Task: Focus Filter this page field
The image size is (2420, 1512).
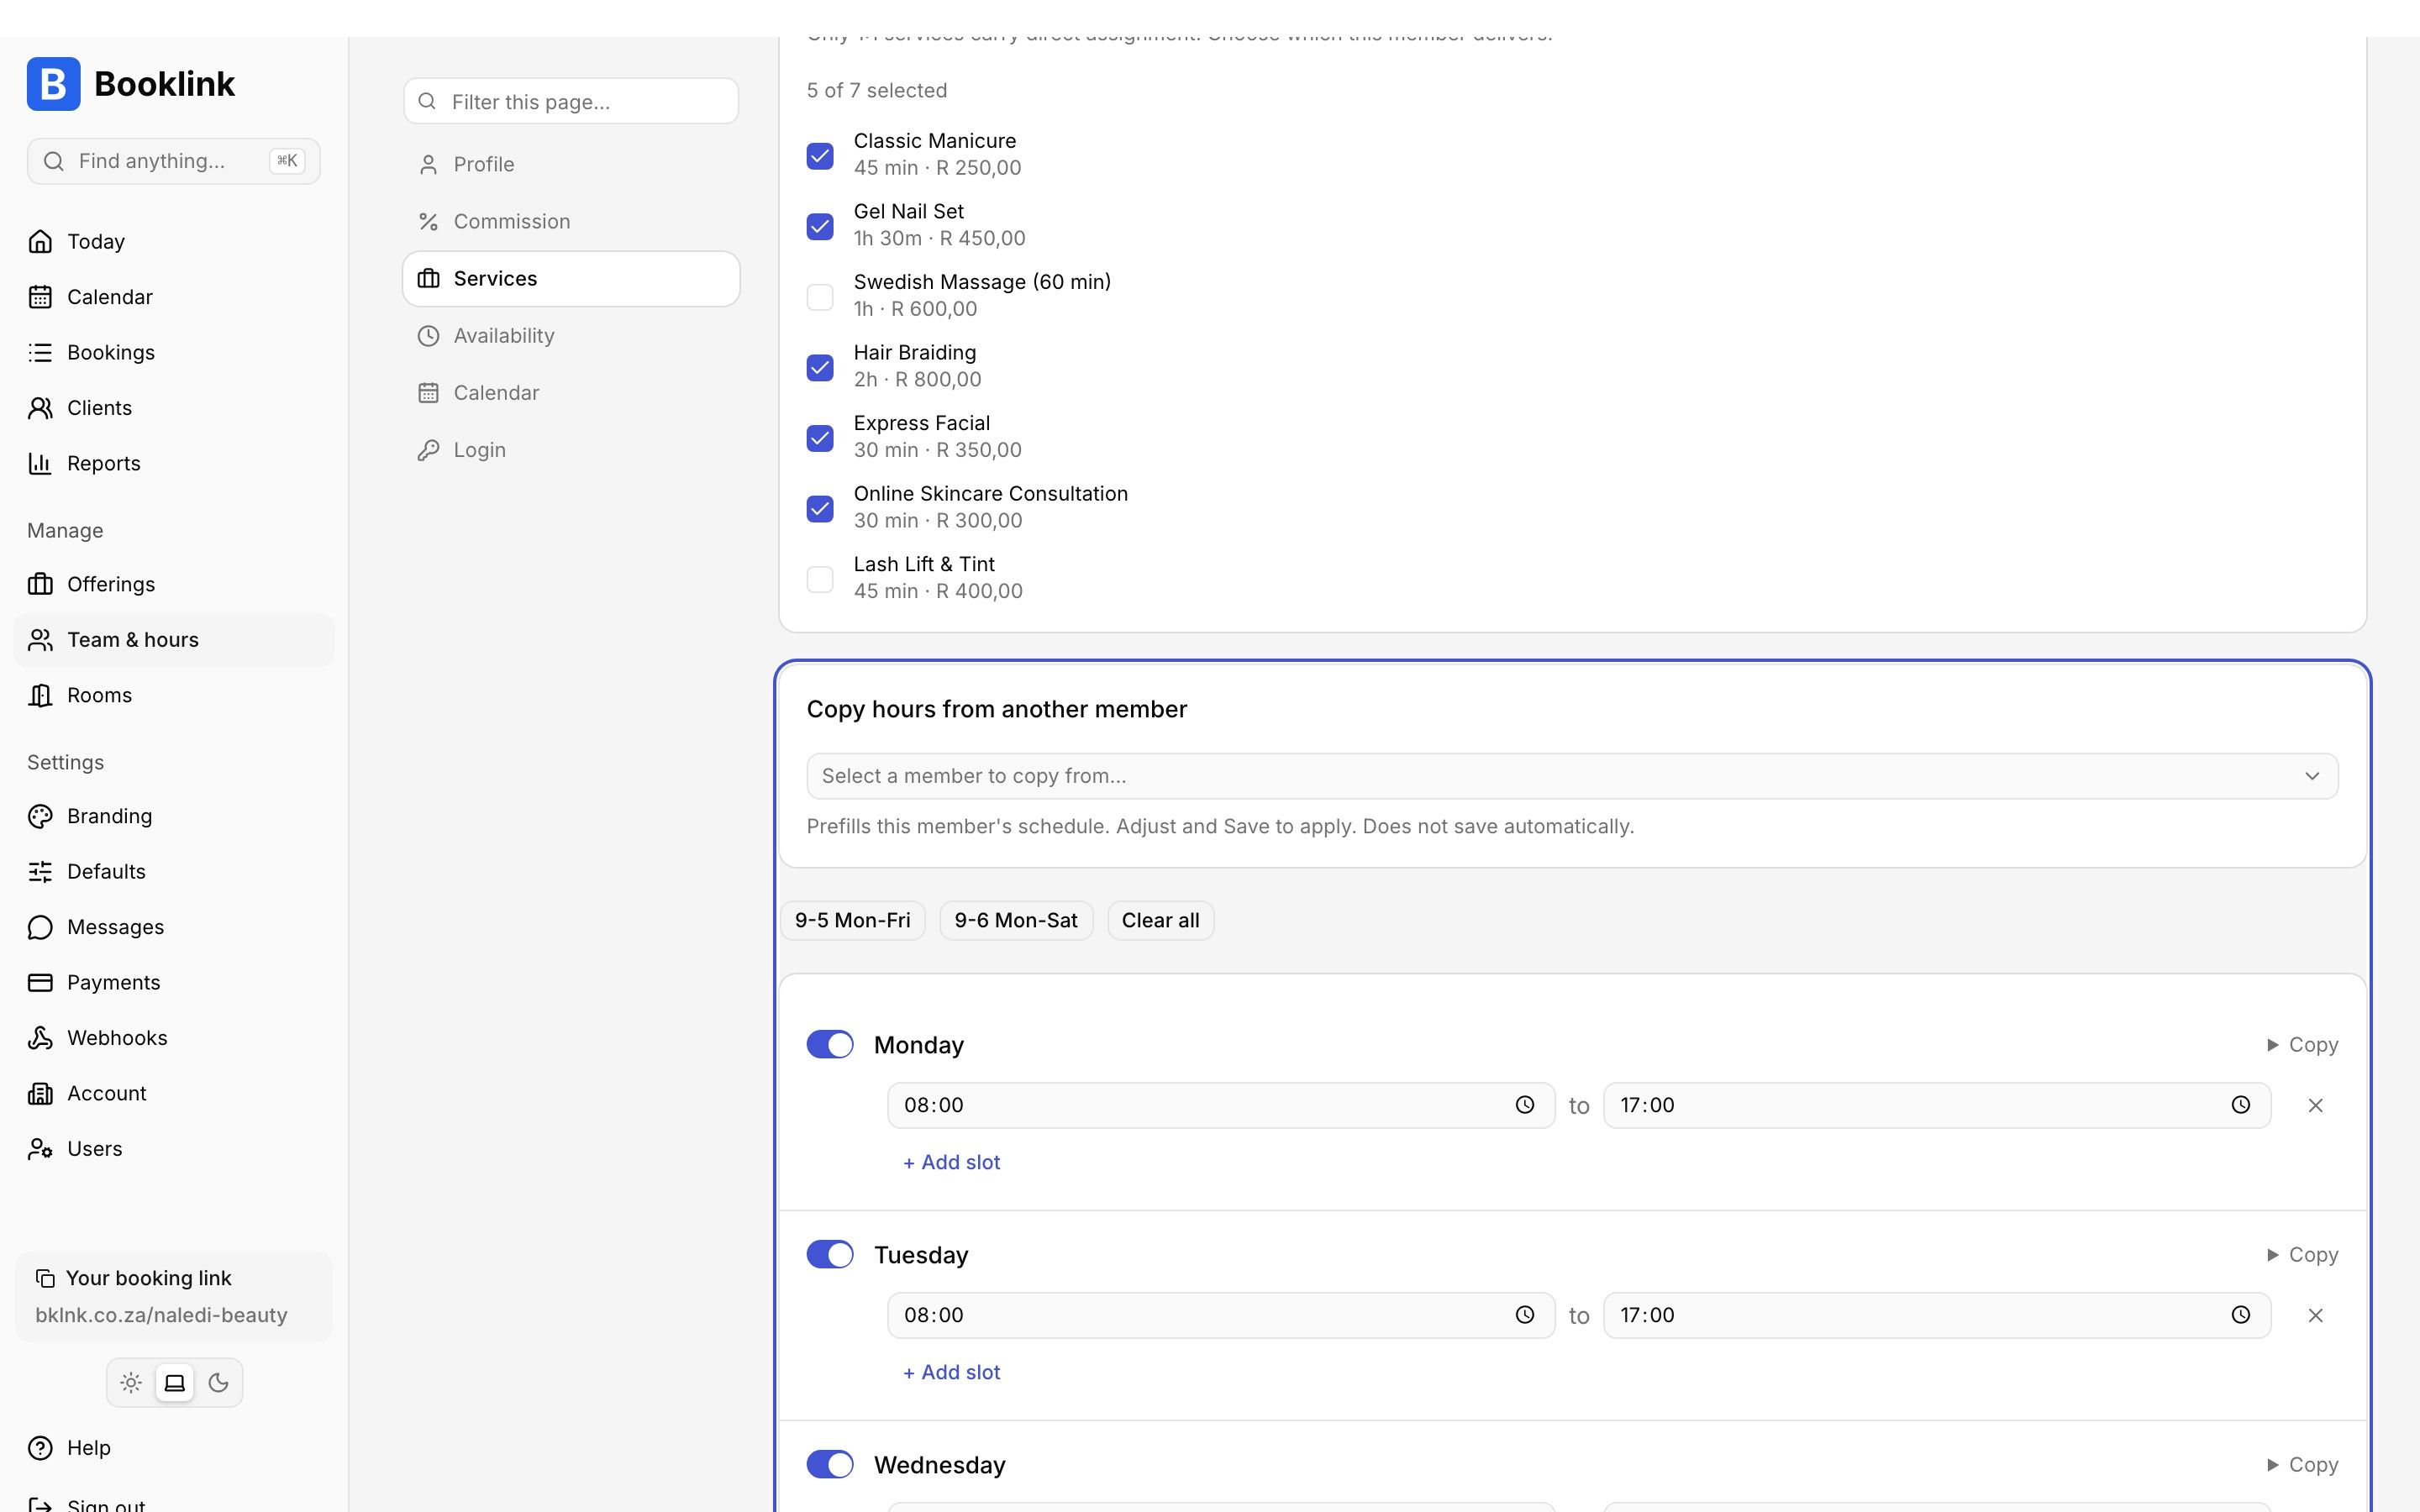Action: (571, 101)
